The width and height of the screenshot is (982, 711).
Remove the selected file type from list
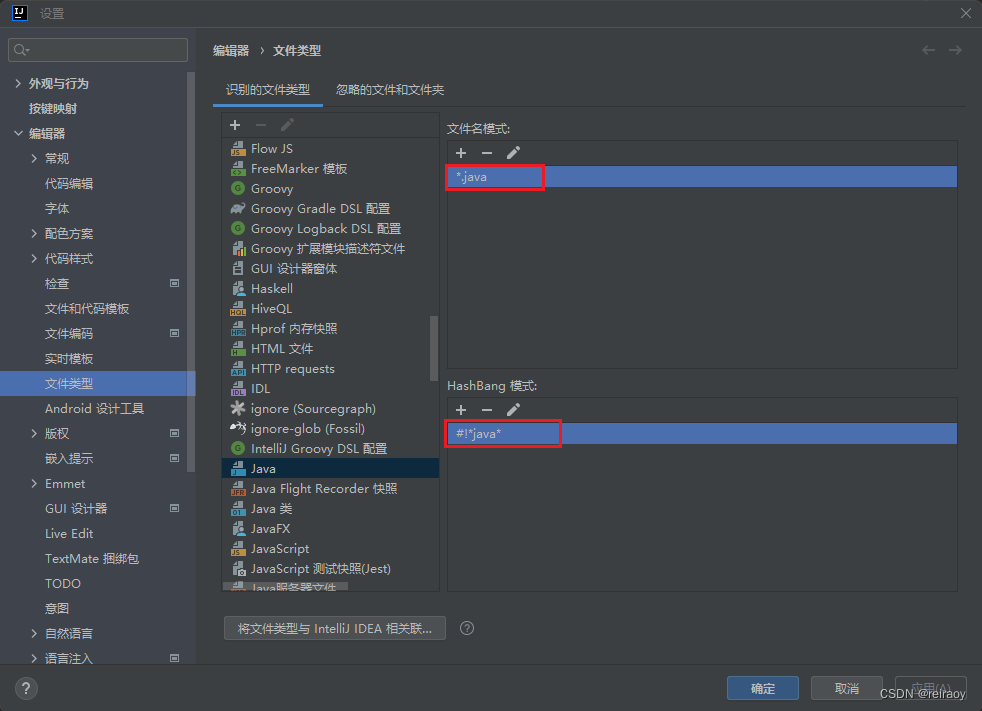[260, 124]
